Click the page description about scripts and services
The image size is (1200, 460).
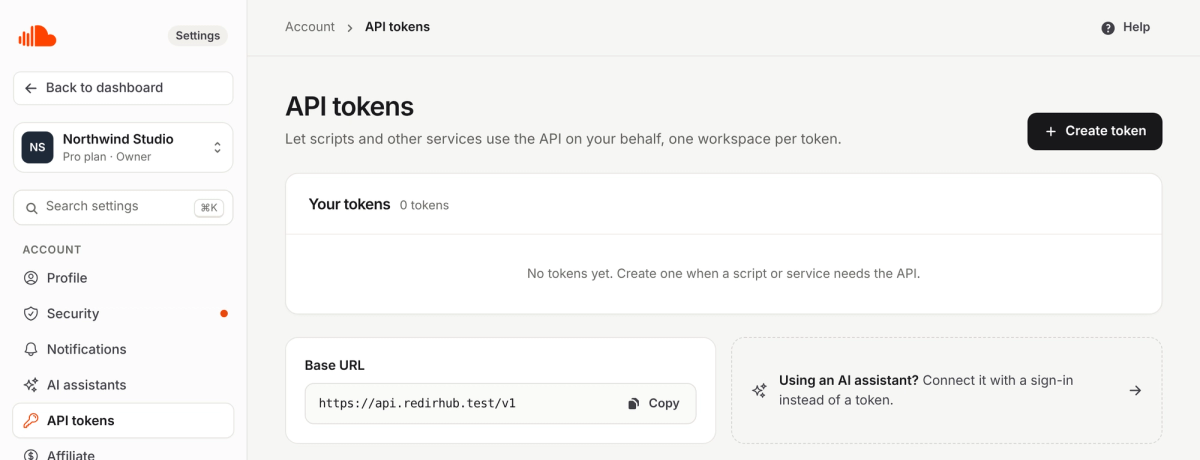point(563,139)
